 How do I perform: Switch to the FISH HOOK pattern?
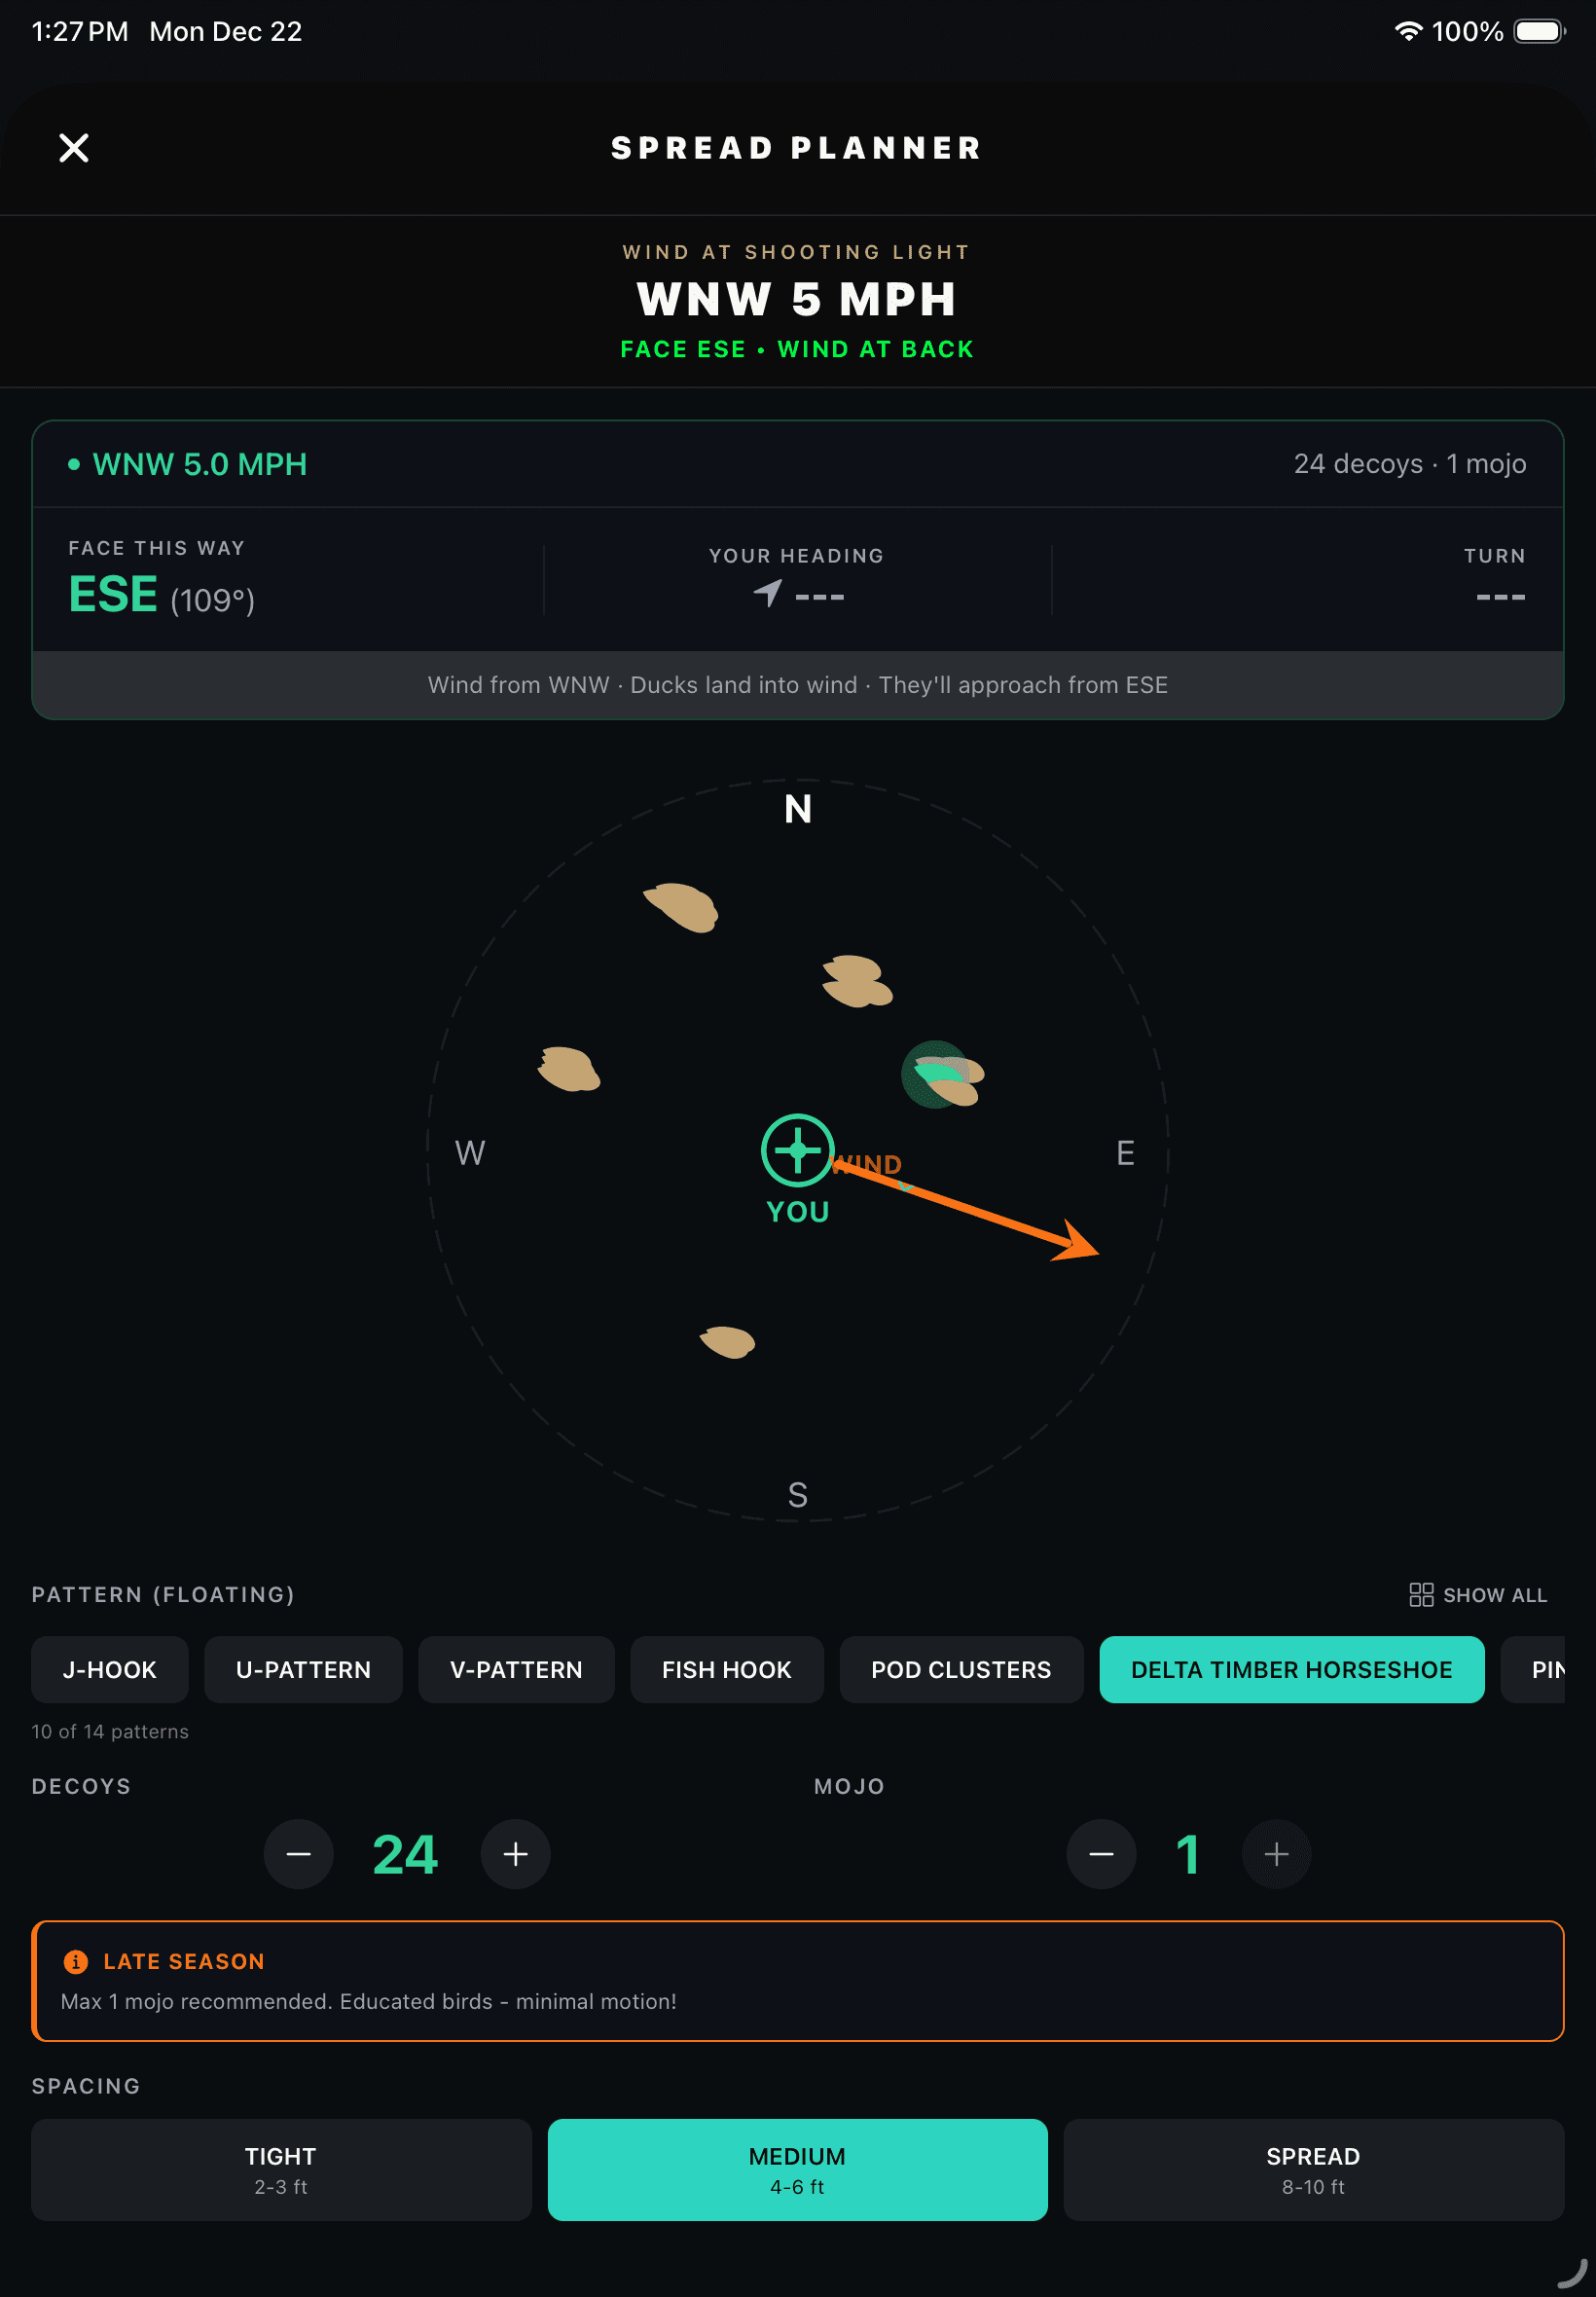click(x=727, y=1669)
